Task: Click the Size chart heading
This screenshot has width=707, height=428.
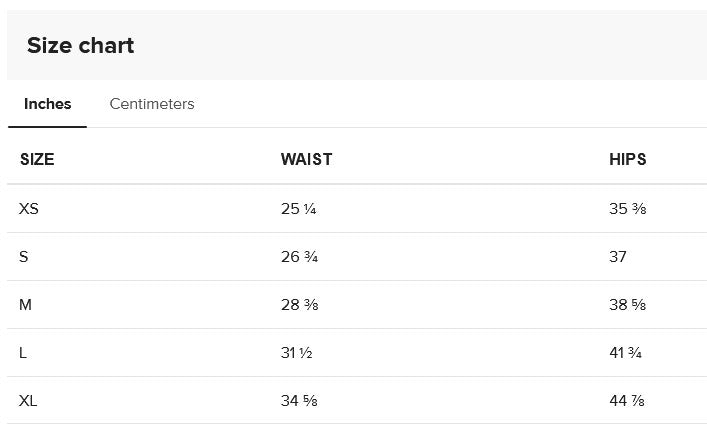Action: 80,45
